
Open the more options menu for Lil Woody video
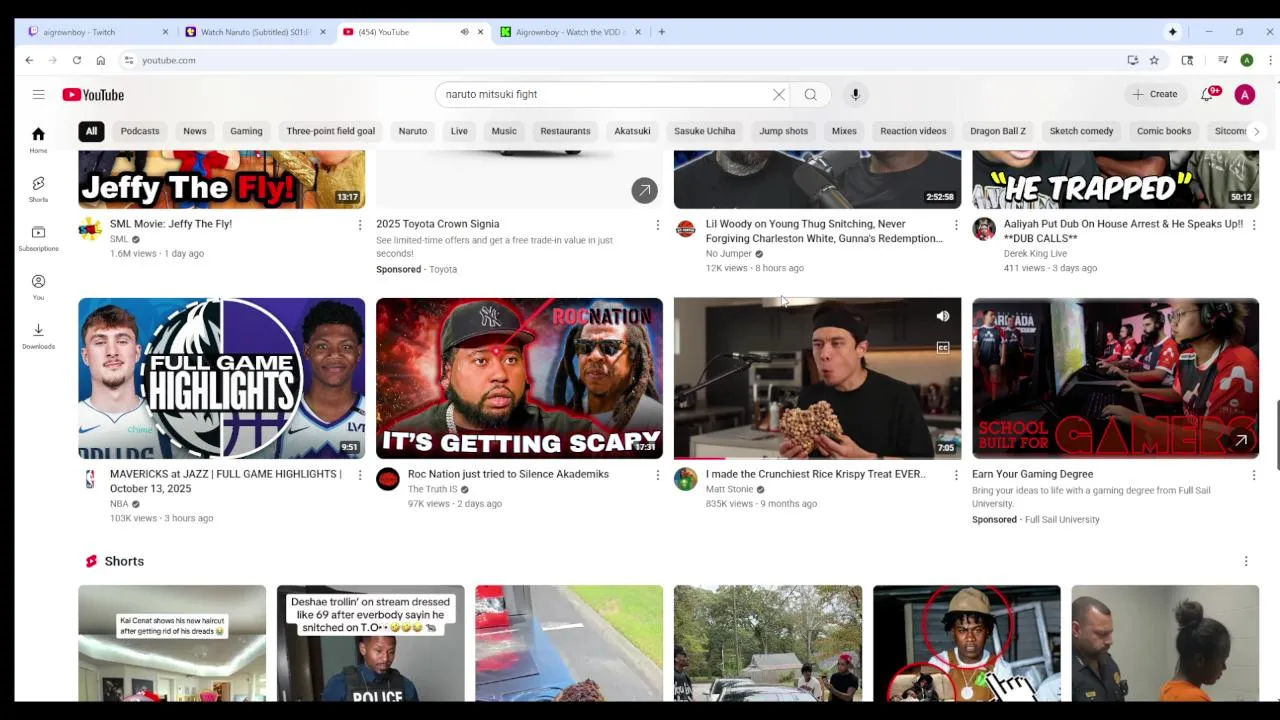(956, 225)
